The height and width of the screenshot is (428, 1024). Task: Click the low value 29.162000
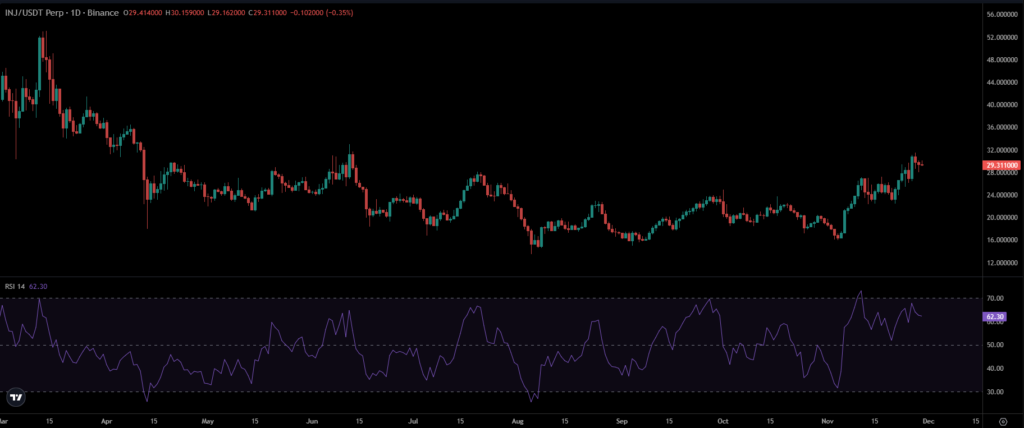[228, 12]
